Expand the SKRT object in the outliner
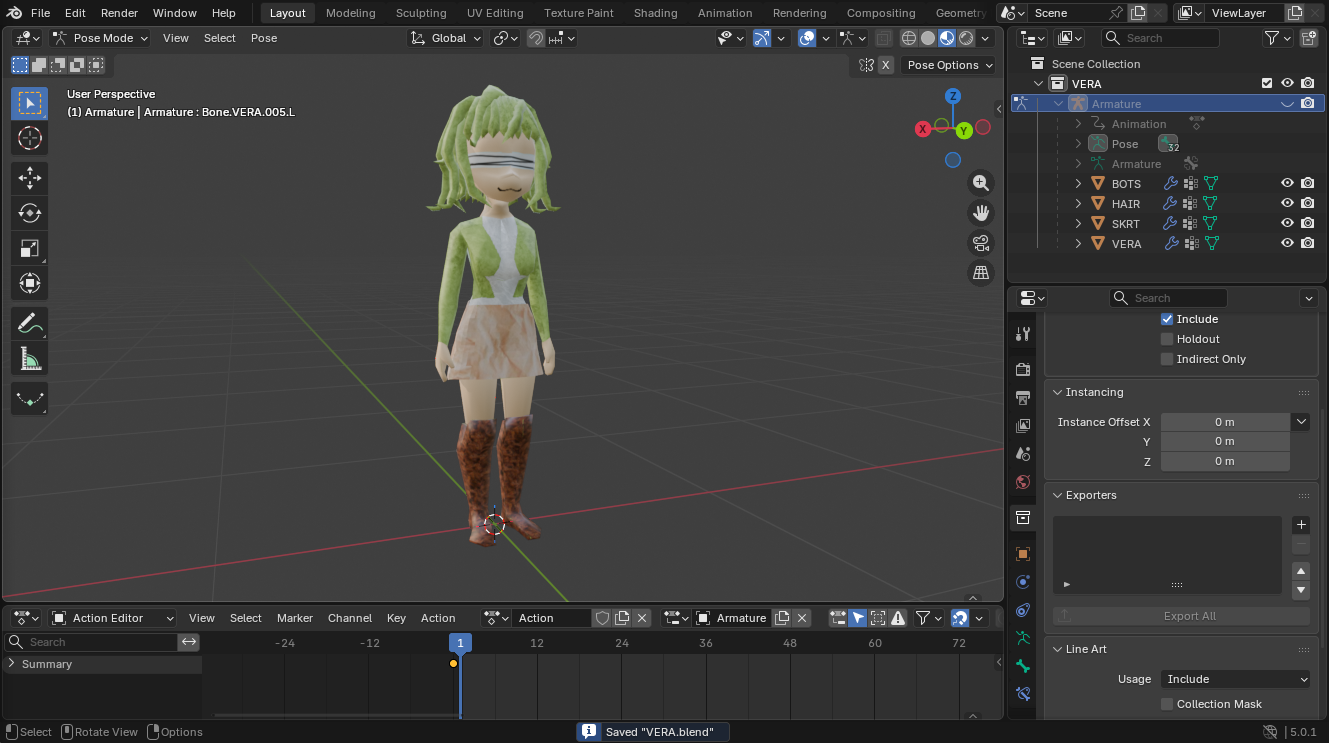Image resolution: width=1329 pixels, height=743 pixels. (x=1078, y=224)
